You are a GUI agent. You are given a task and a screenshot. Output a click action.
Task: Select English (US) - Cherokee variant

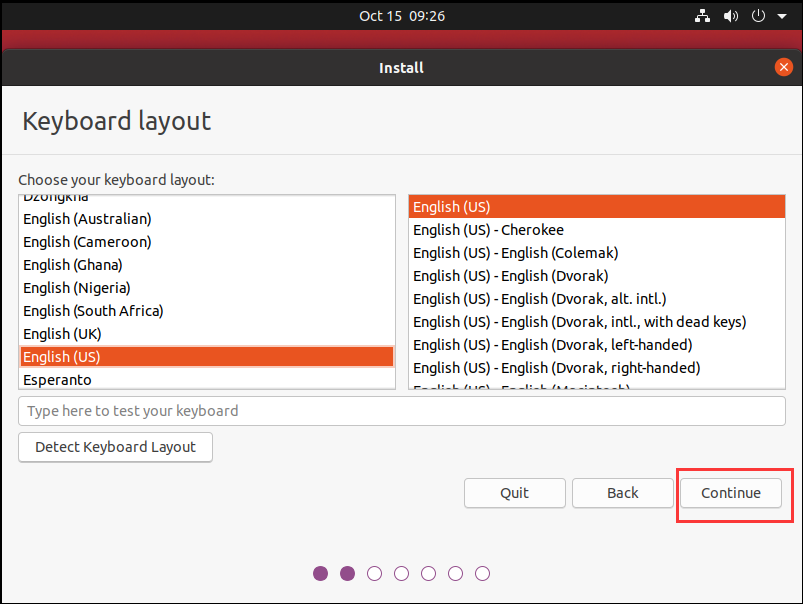point(597,230)
